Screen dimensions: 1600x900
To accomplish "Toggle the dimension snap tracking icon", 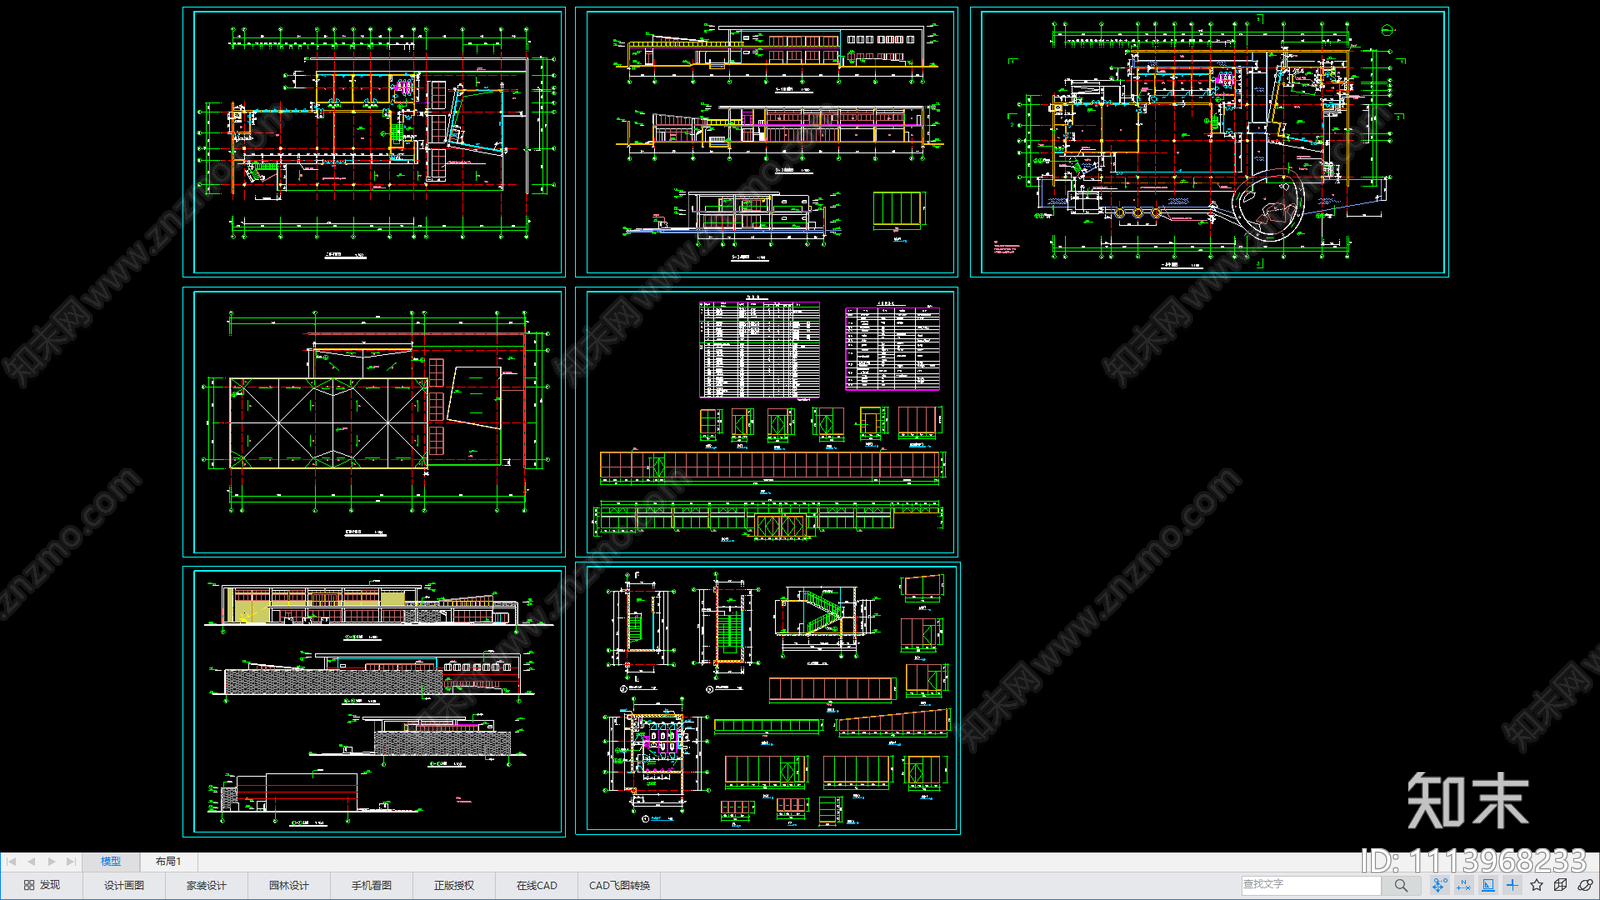I will (x=1464, y=885).
